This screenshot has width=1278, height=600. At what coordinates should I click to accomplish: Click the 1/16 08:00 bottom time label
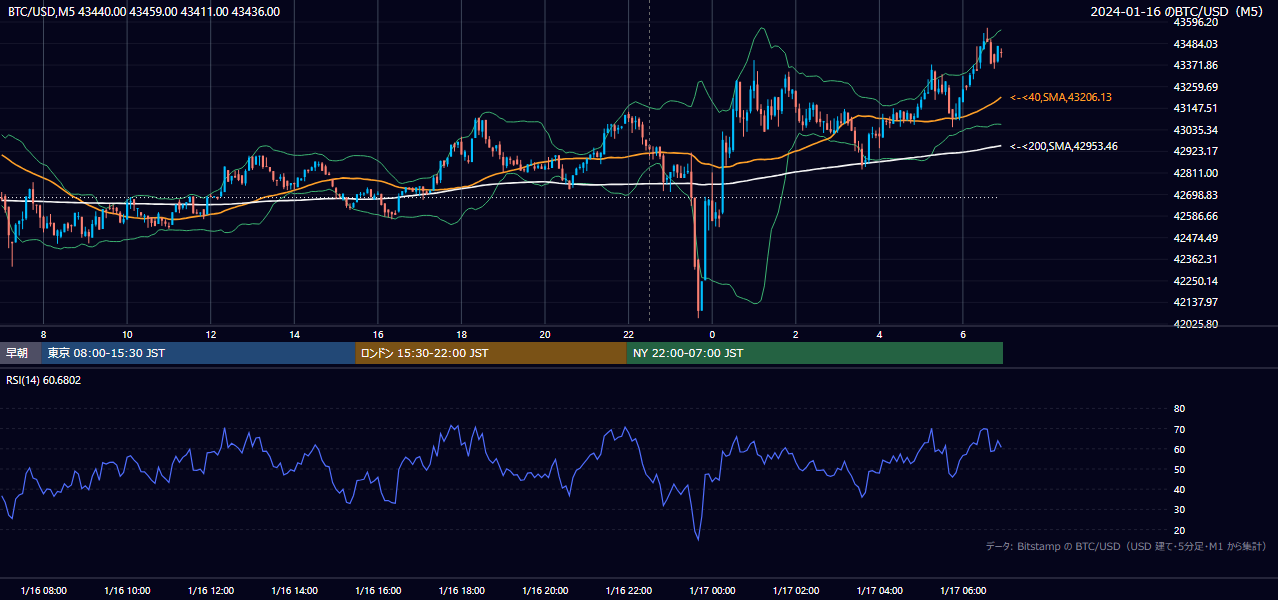pyautogui.click(x=43, y=591)
